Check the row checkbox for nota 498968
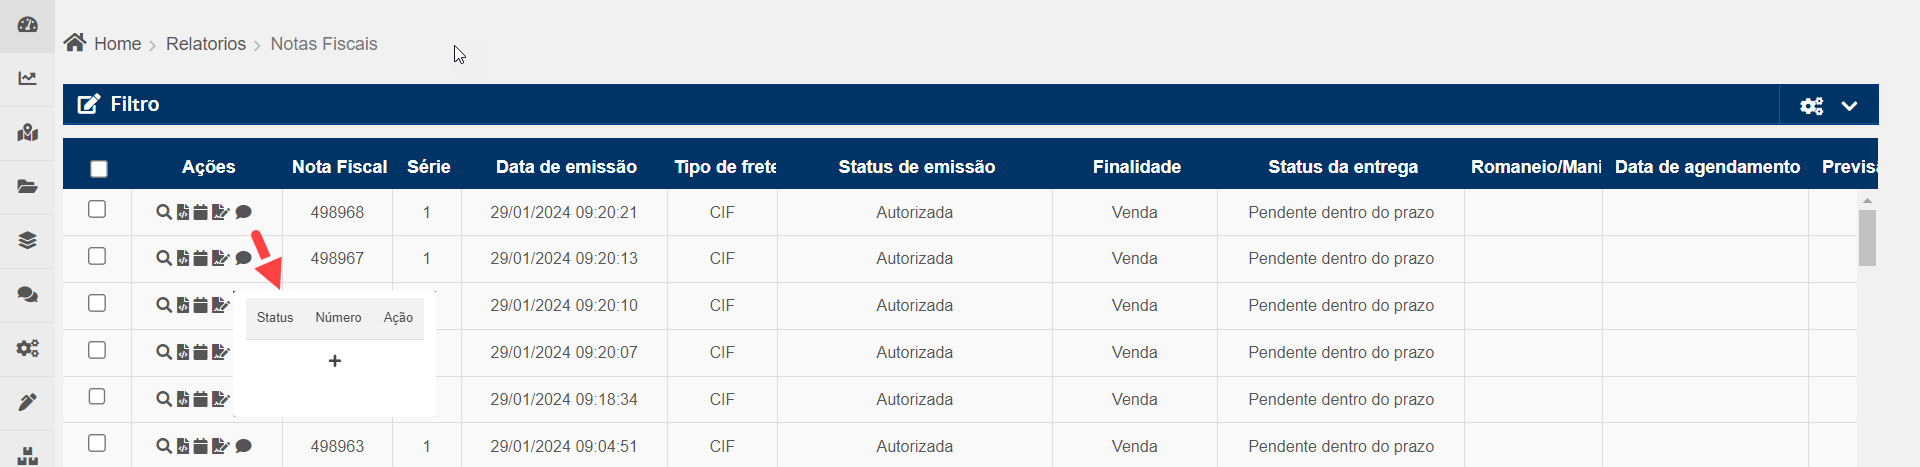 97,209
